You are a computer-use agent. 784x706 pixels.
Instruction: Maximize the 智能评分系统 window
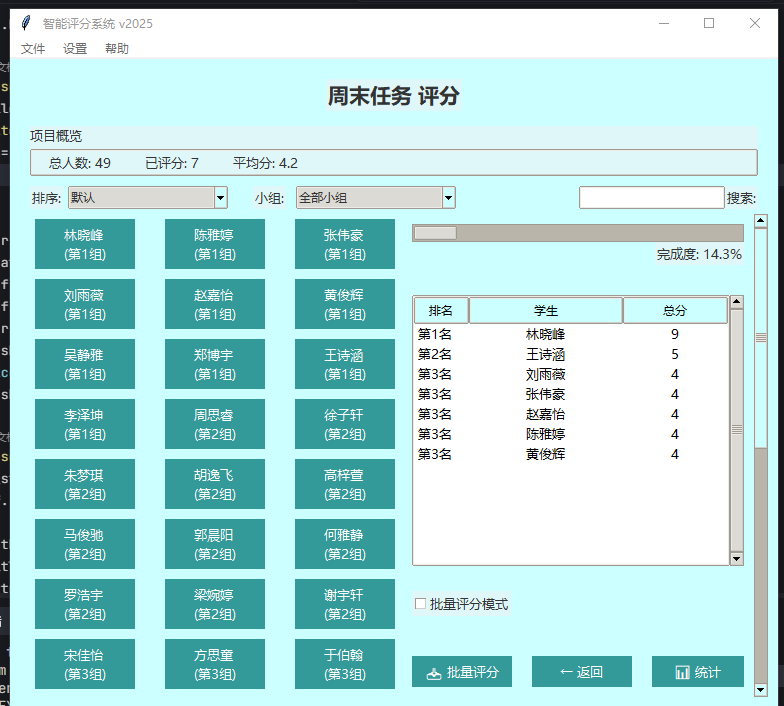pos(708,23)
